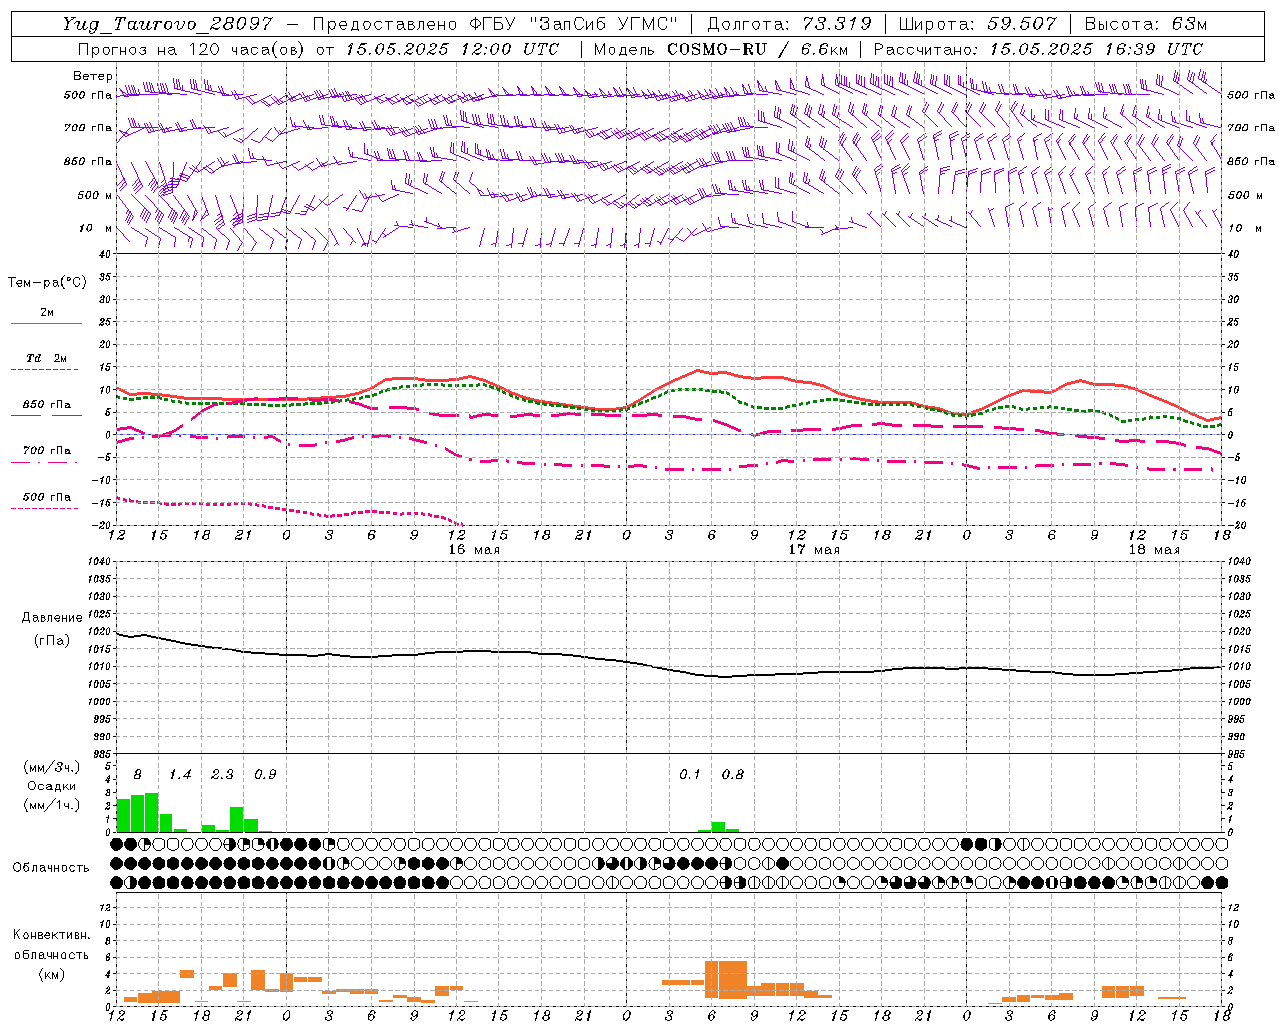The image size is (1280, 1024).
Task: Select the "Облачность" cloud cover label
Action: [x=51, y=868]
